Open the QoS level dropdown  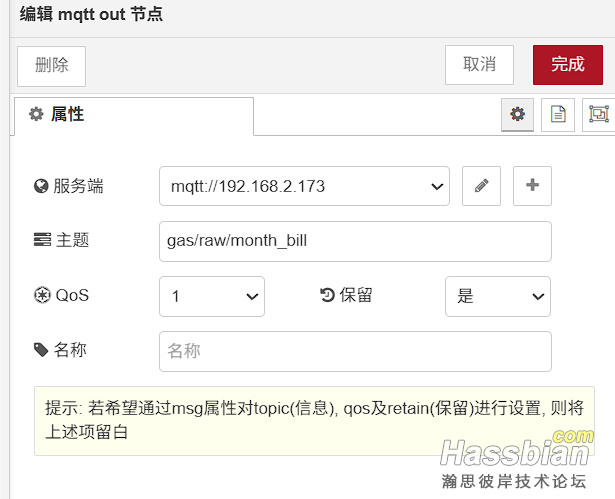212,296
